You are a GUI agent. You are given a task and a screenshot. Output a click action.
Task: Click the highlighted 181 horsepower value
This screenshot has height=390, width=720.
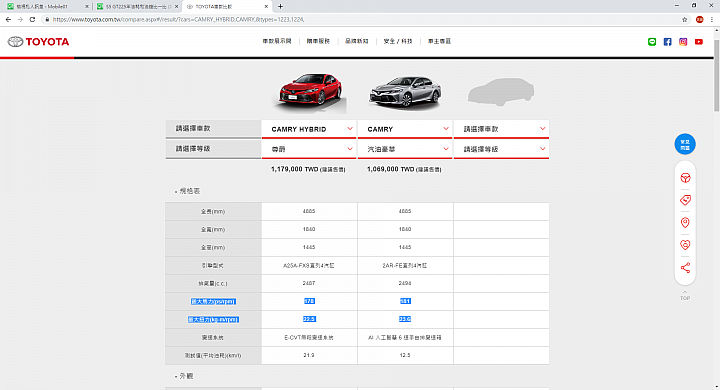[x=405, y=301]
